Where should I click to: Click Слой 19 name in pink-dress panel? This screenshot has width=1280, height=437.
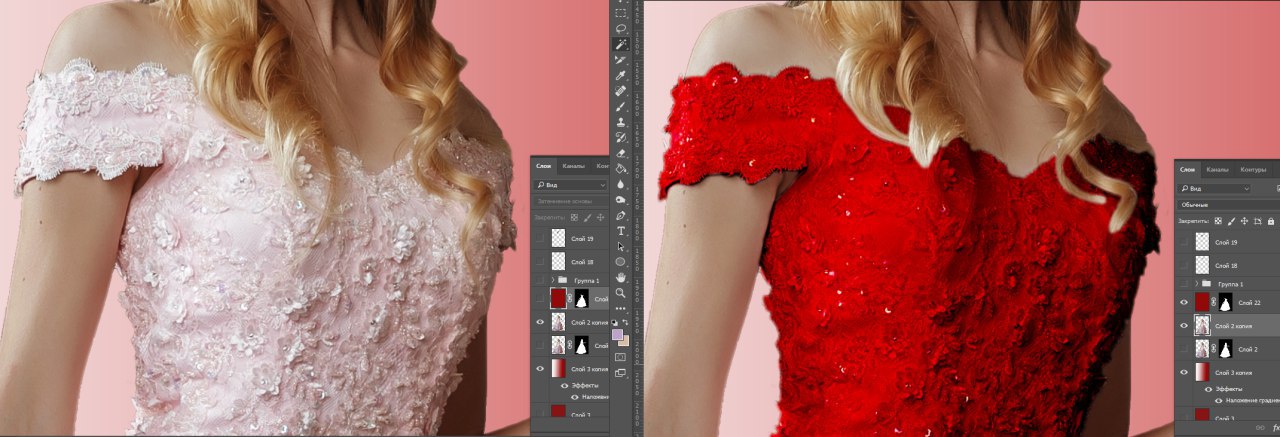[x=582, y=240]
